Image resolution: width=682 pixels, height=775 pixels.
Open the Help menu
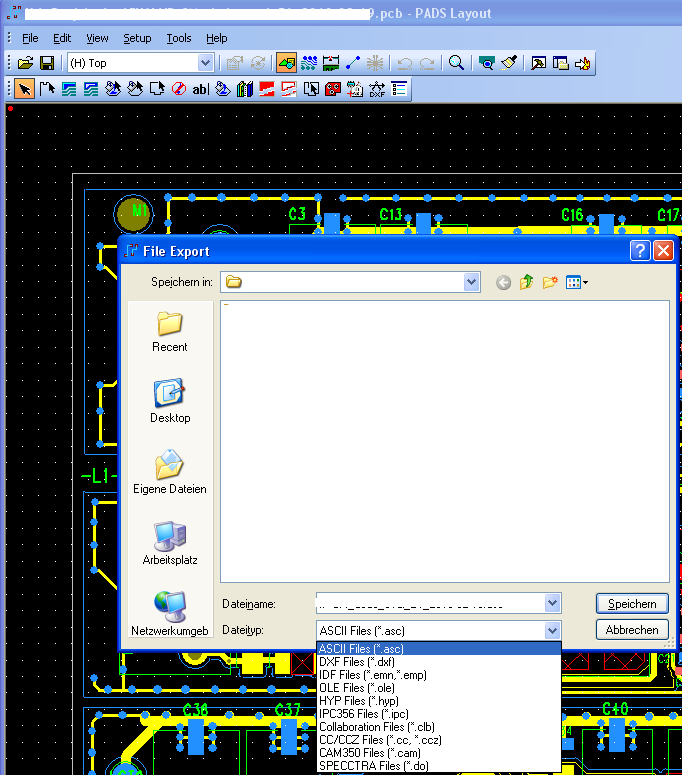coord(216,38)
